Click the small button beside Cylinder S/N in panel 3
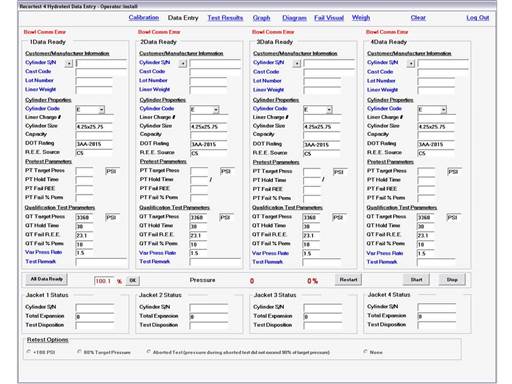This screenshot has width=512, height=384. (297, 63)
